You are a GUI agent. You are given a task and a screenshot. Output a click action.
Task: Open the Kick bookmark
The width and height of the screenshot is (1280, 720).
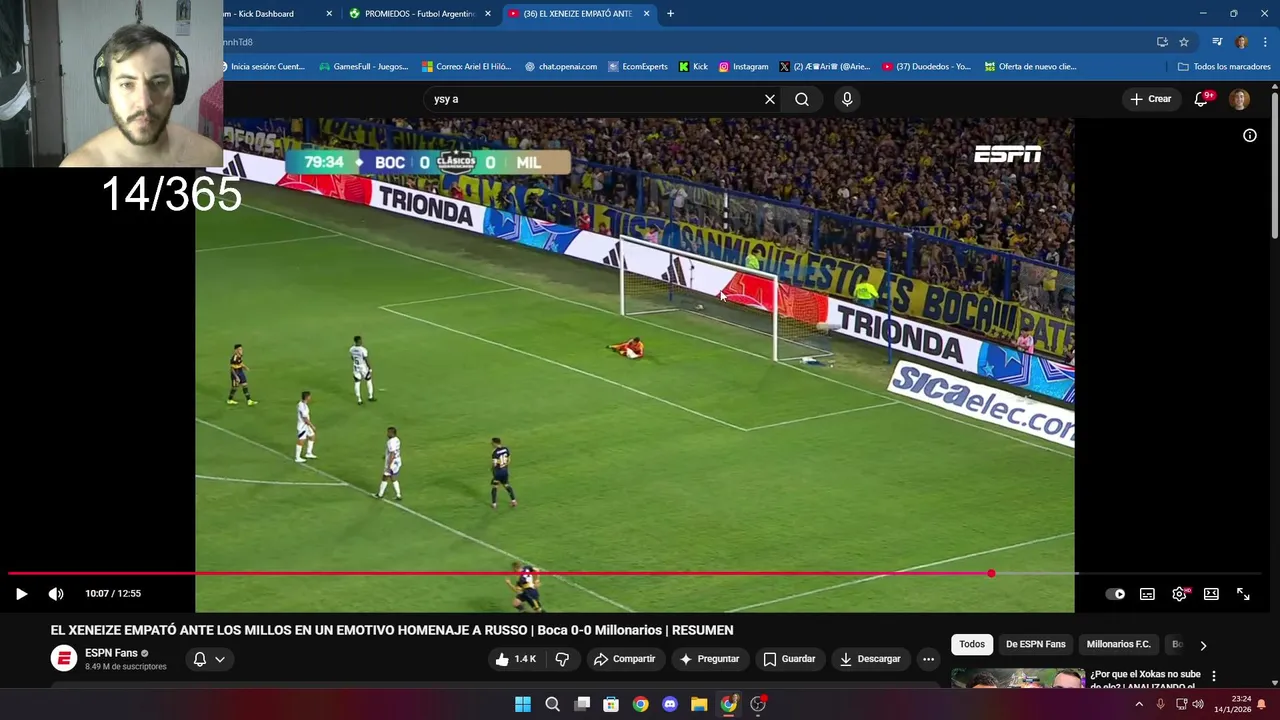693,67
